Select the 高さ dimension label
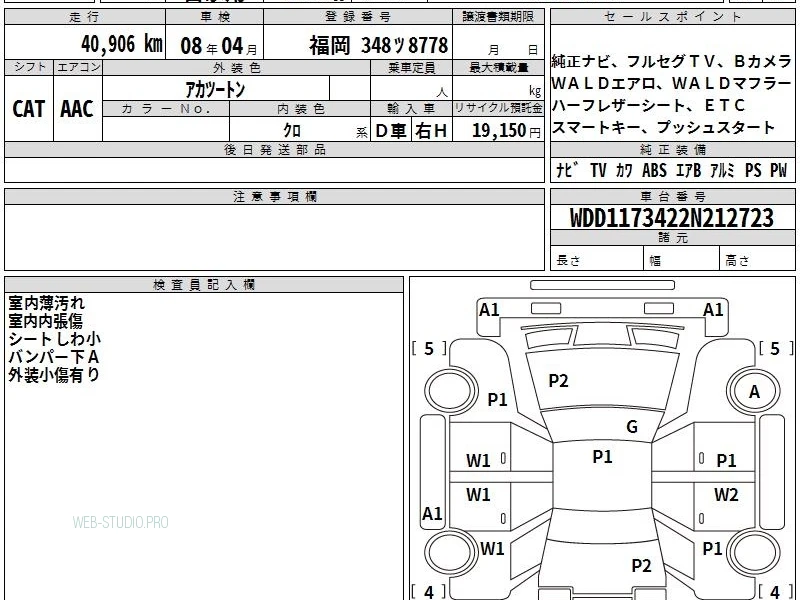Viewport: 800px width, 600px height. coord(737,261)
